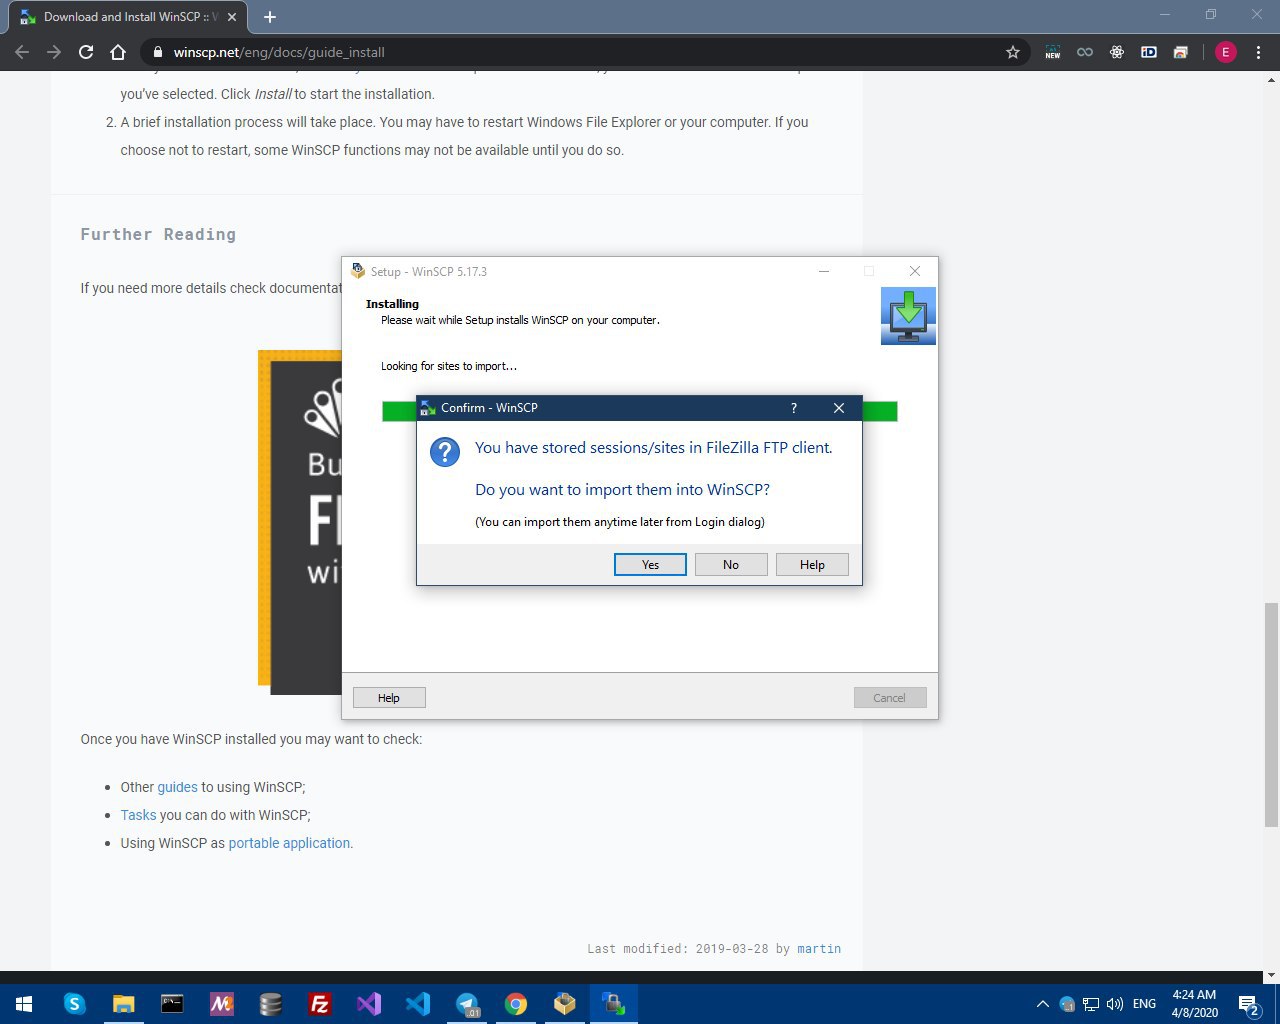This screenshot has width=1280, height=1024.
Task: Open the notifications action center
Action: click(1249, 1004)
